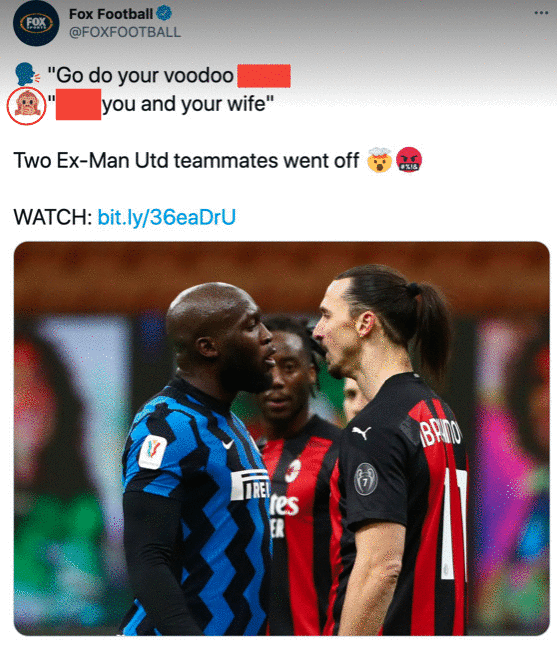Click the Fox Football account name
557x648 pixels.
[x=111, y=14]
